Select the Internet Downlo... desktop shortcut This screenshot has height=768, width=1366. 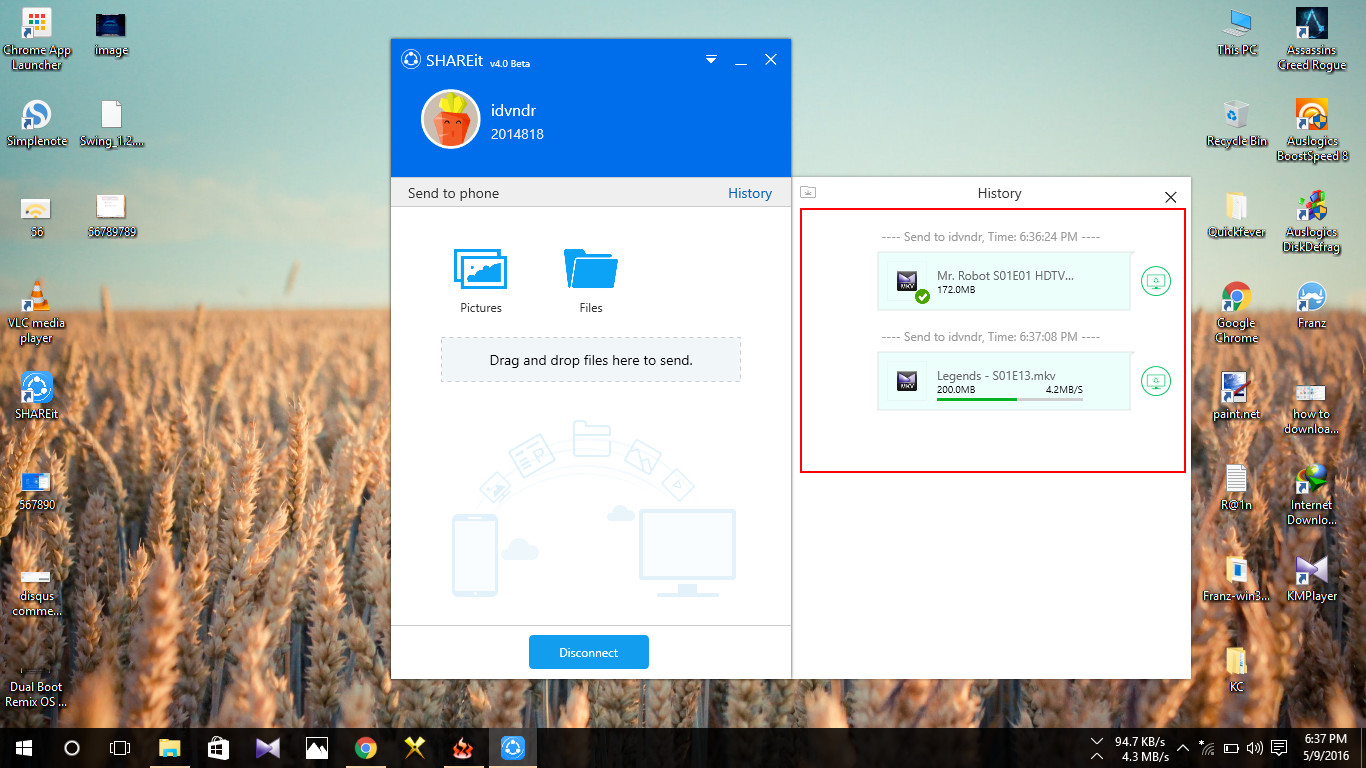pyautogui.click(x=1311, y=495)
